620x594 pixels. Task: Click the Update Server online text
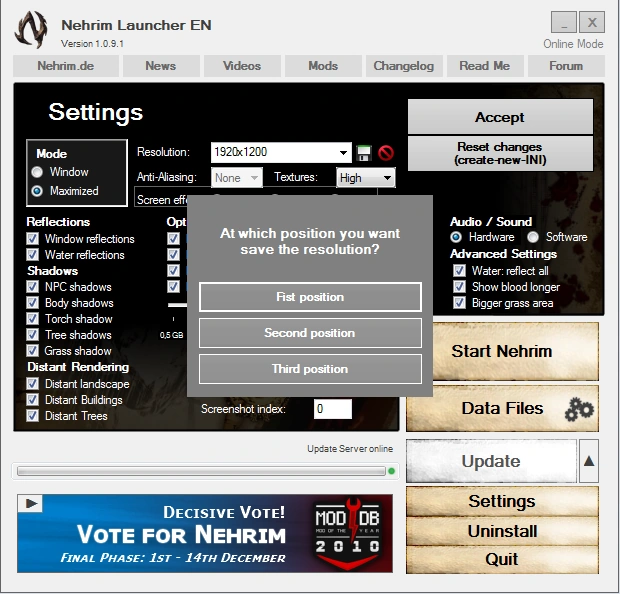(x=350, y=449)
